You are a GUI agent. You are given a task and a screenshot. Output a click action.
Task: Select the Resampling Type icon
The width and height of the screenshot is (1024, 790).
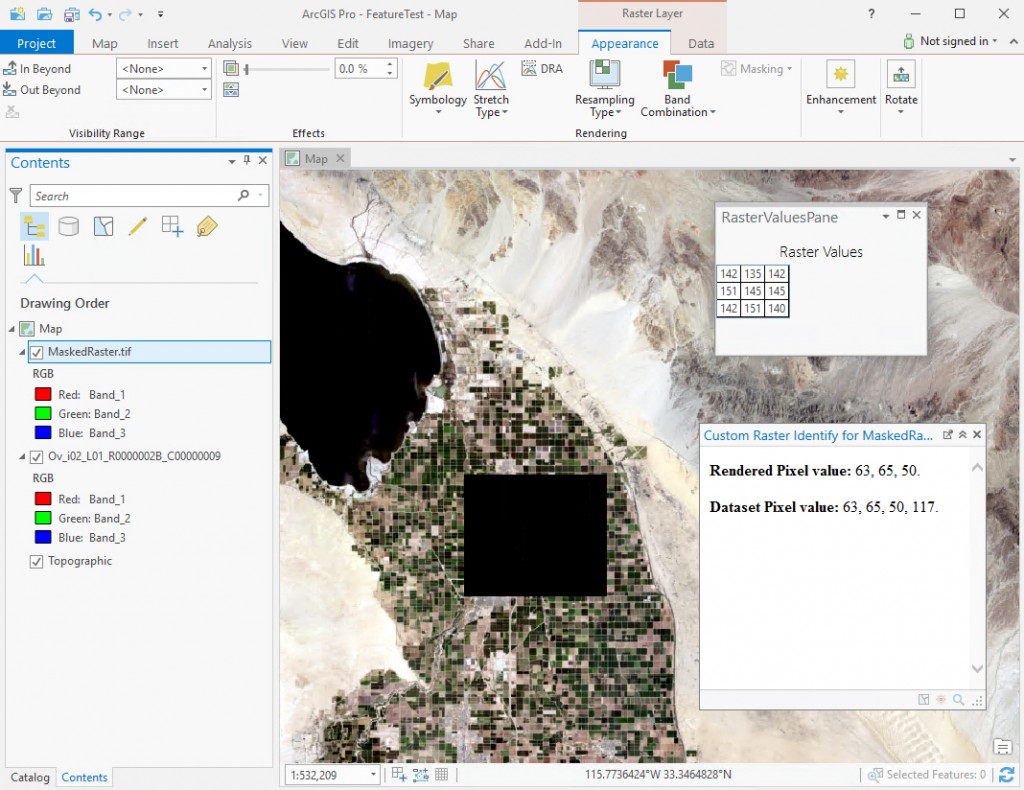coord(605,74)
